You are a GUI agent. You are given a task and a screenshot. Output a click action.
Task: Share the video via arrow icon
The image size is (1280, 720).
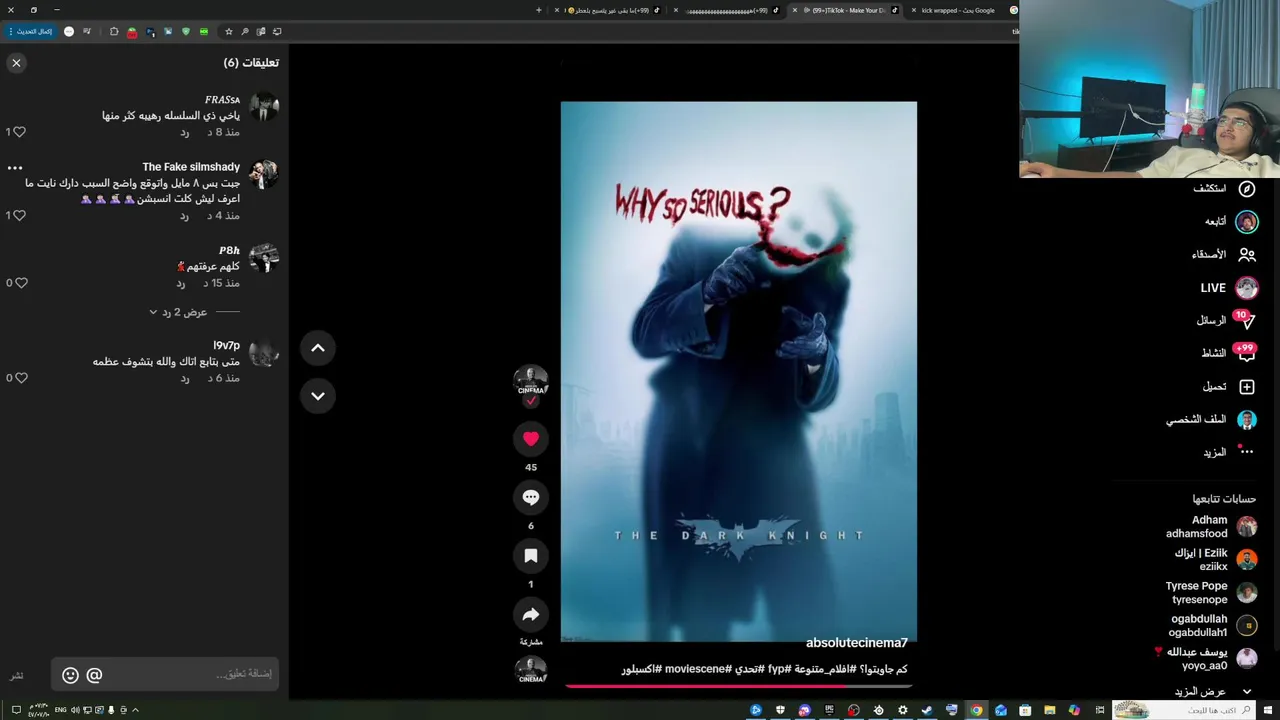(x=531, y=614)
